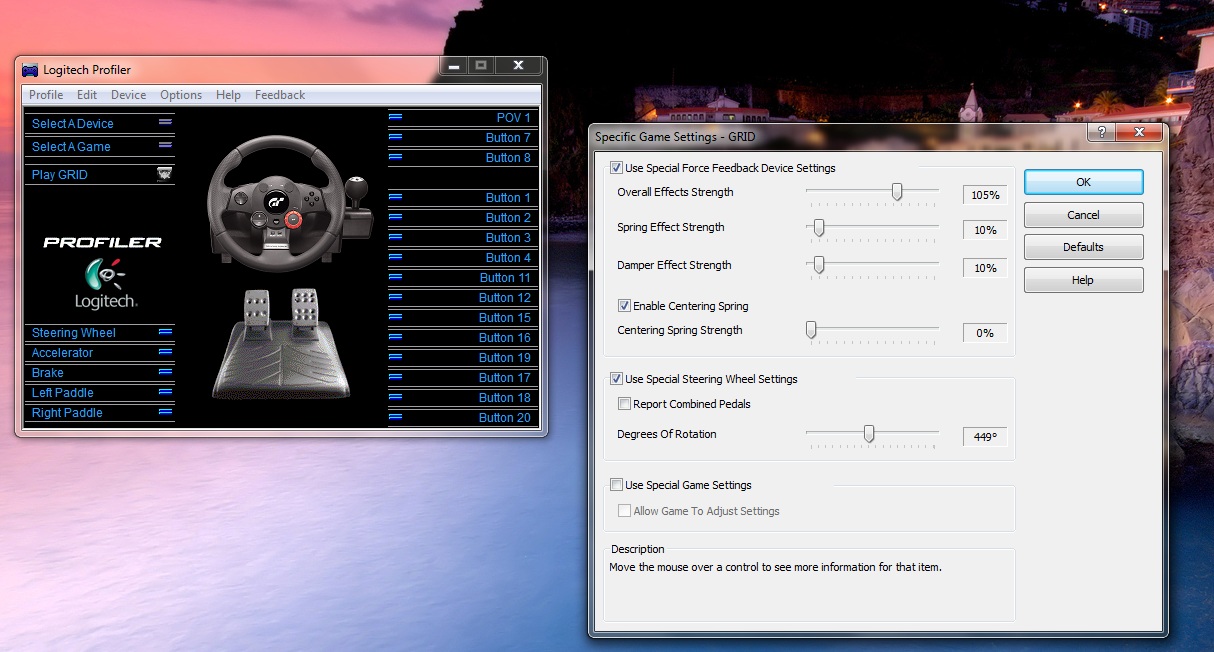Adjust Damper Effect Strength slider
Image resolution: width=1214 pixels, height=652 pixels.
819,265
